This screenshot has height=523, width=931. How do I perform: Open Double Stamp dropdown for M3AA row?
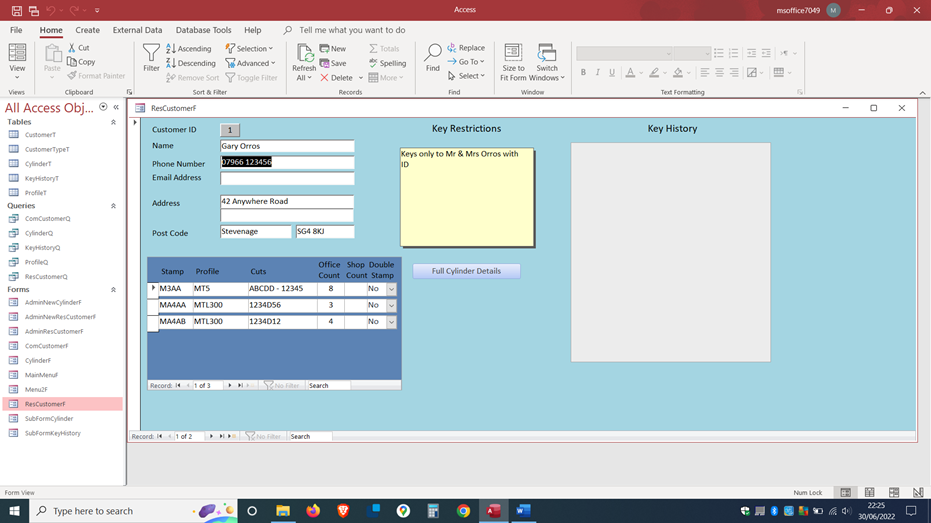point(391,289)
